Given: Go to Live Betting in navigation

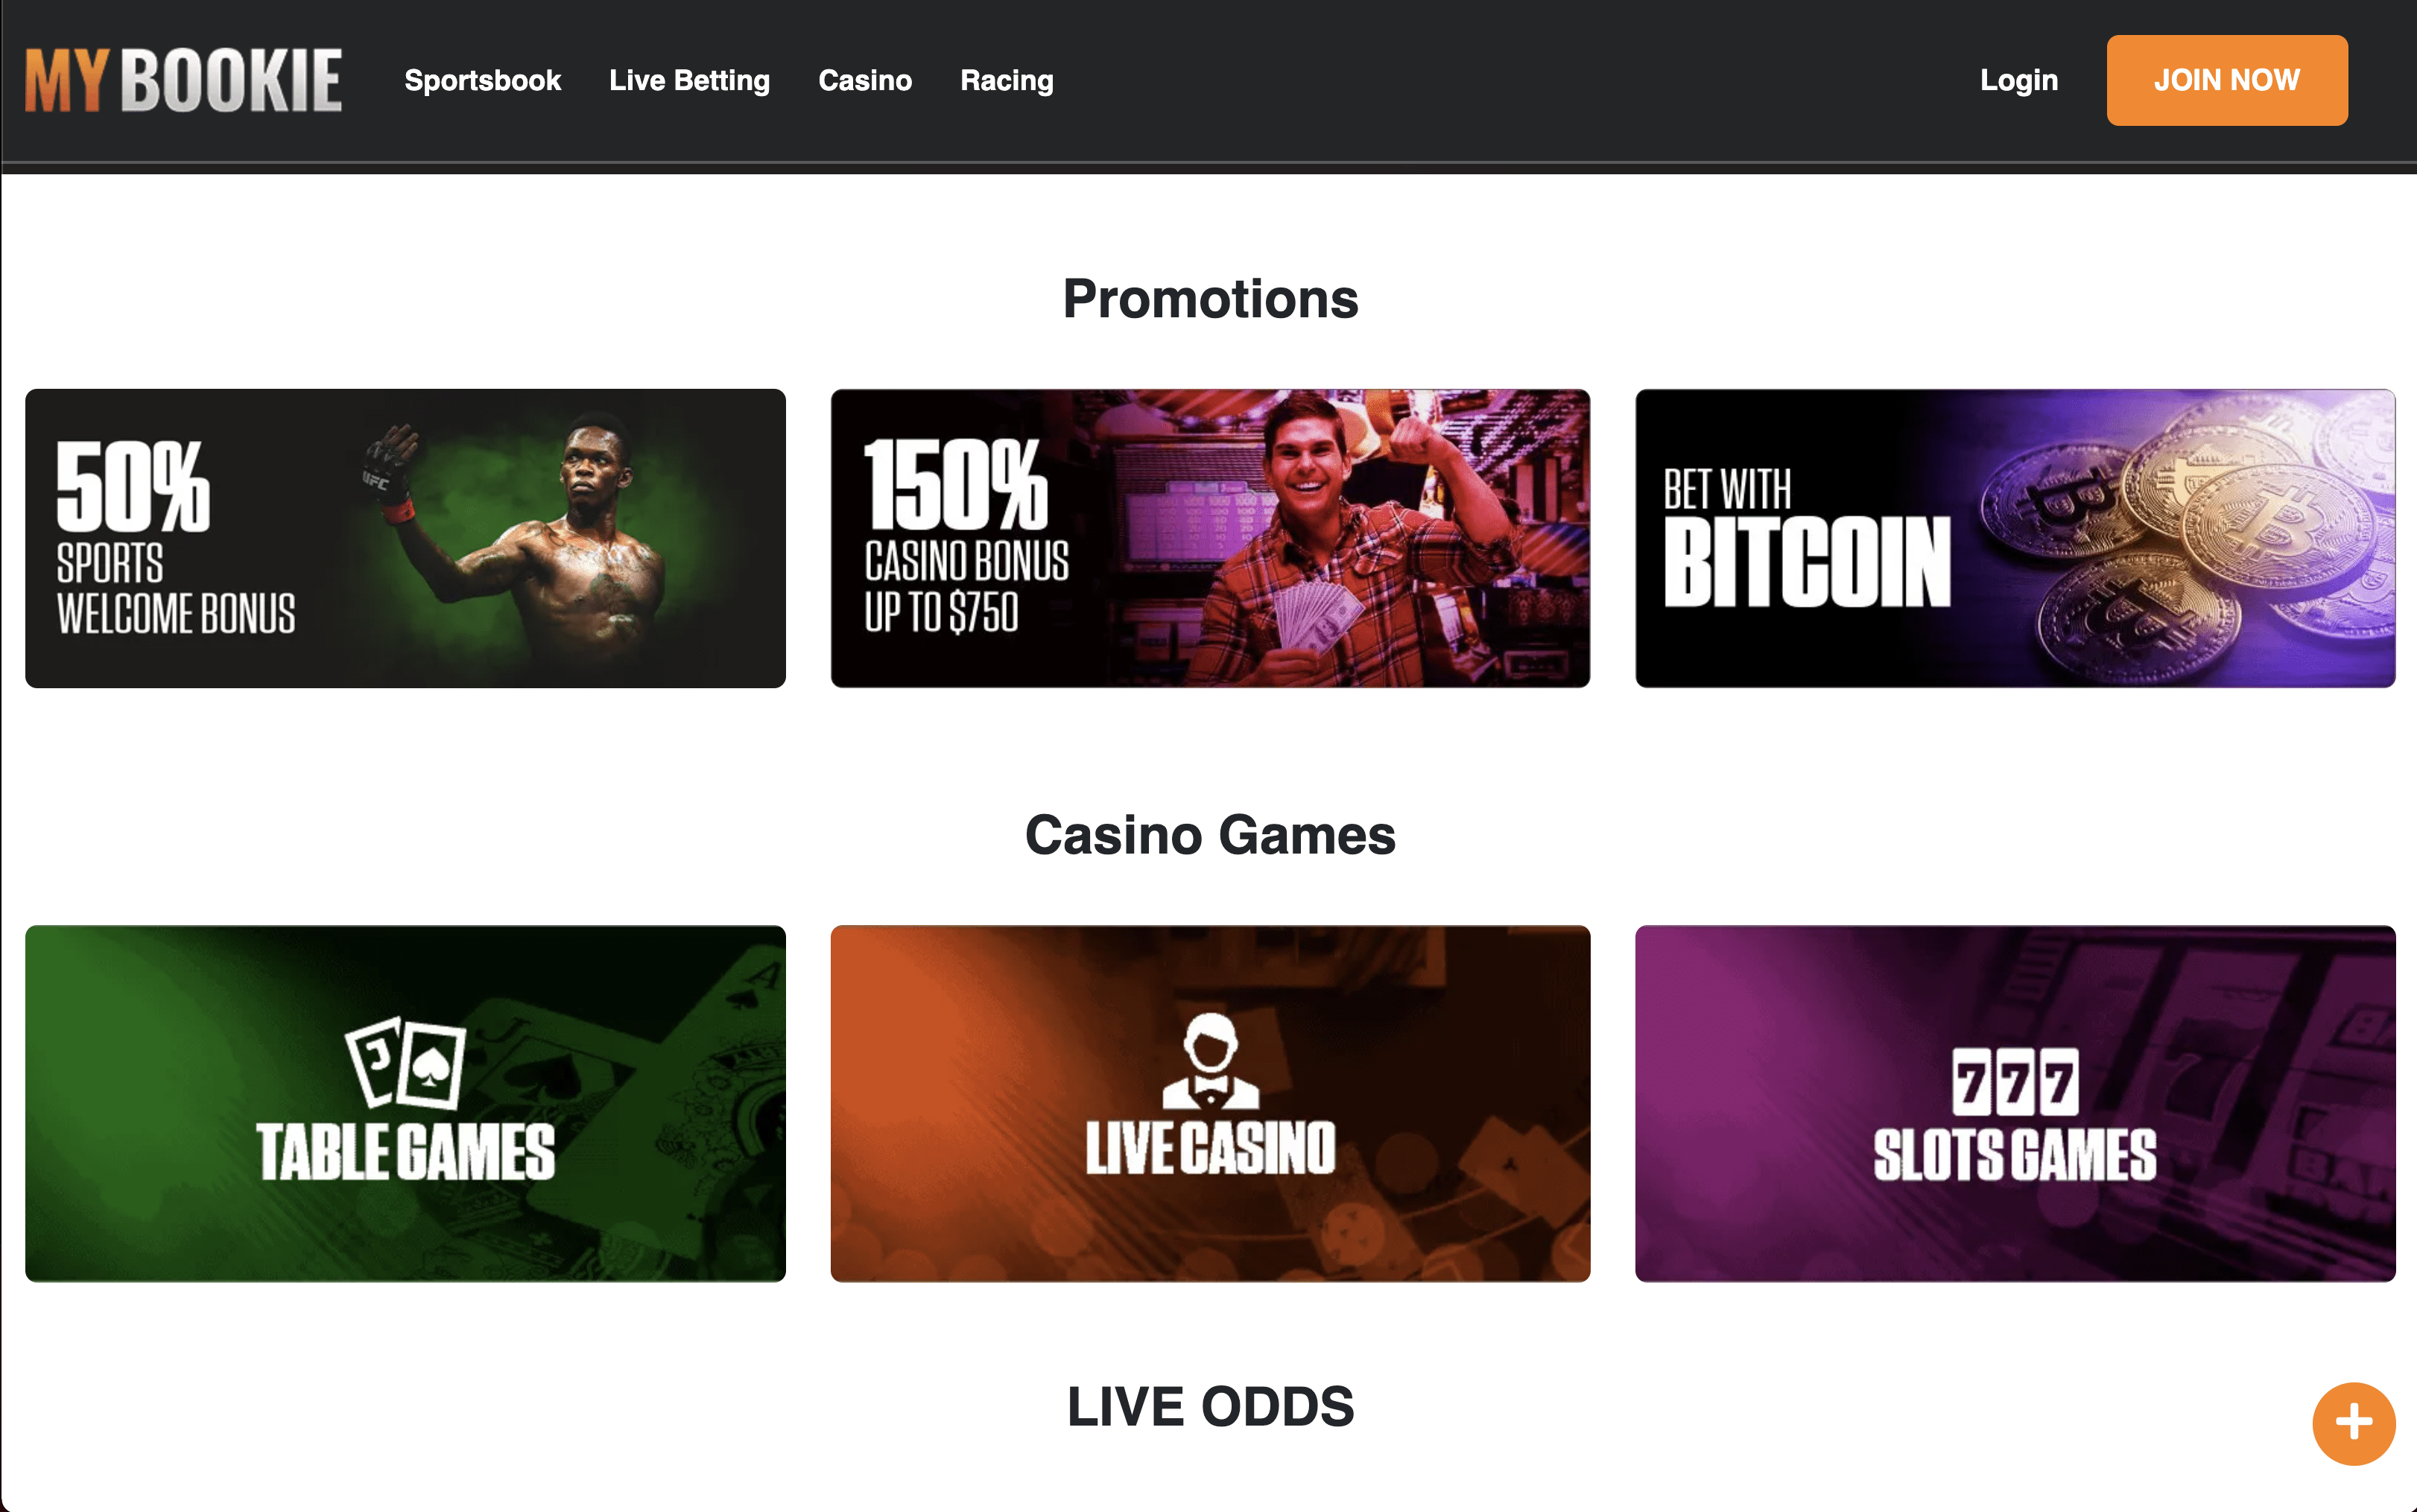Looking at the screenshot, I should [x=689, y=80].
